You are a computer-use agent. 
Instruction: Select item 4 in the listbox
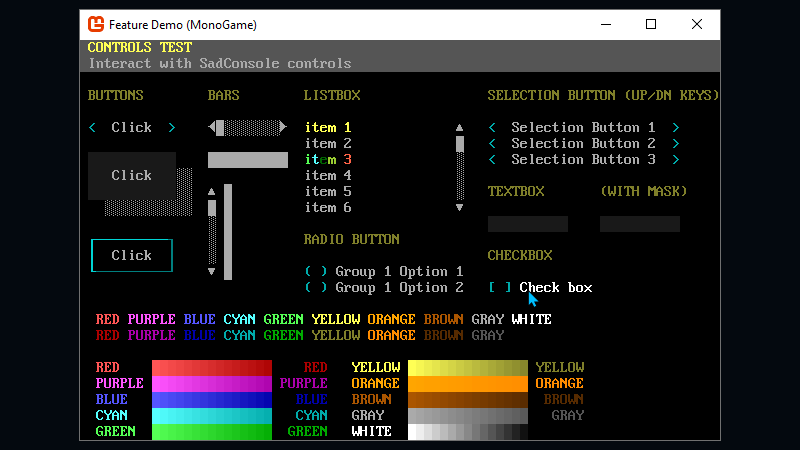[x=328, y=176]
